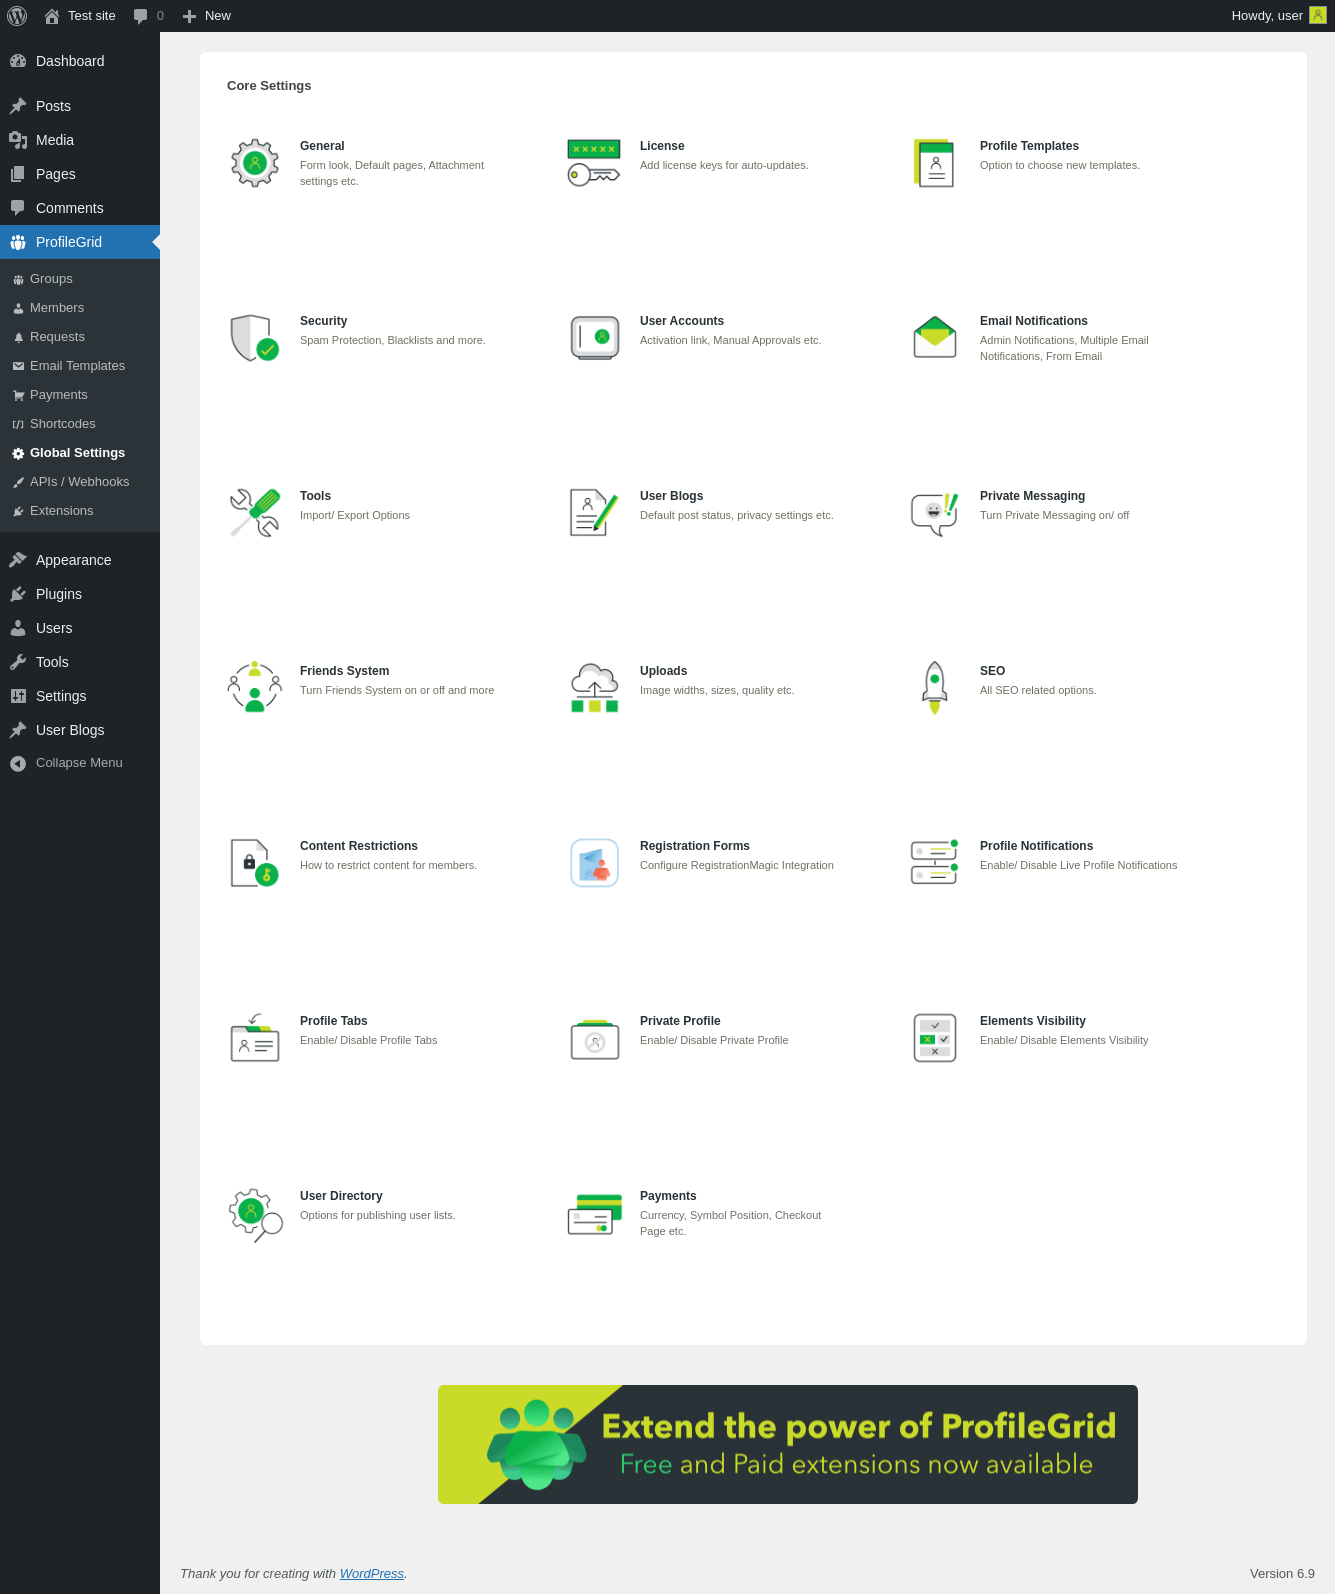
Task: Open the sidebar Tools menu
Action: (x=80, y=662)
